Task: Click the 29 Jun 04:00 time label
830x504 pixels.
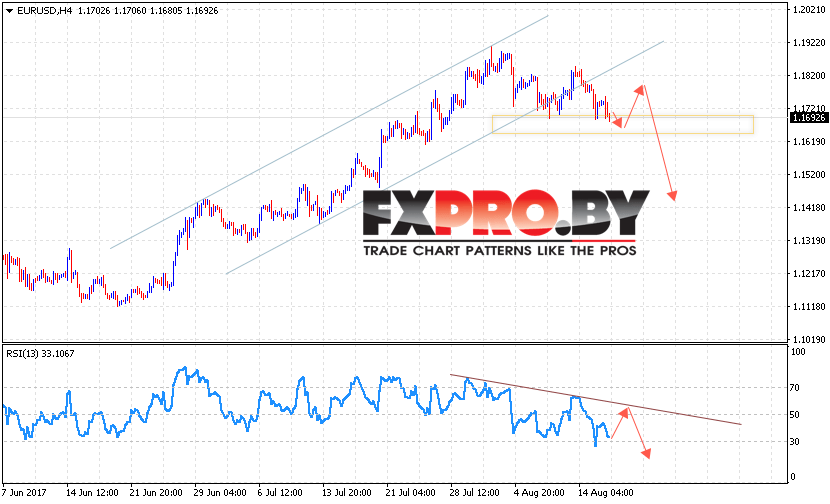Action: (x=221, y=493)
